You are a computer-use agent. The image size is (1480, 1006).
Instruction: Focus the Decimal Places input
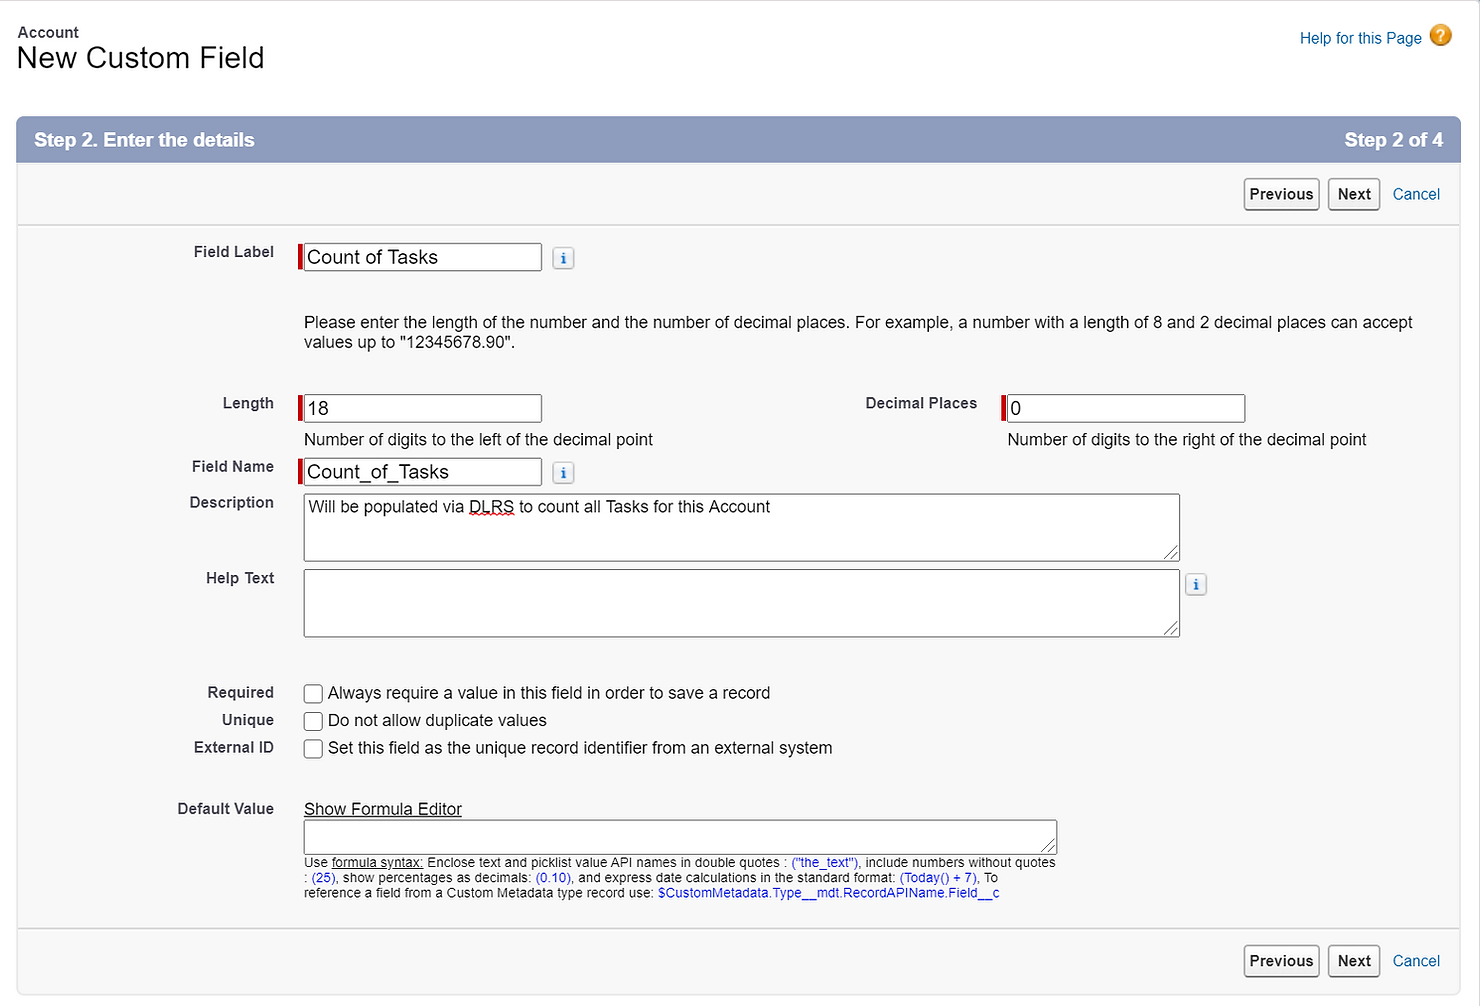click(1125, 408)
